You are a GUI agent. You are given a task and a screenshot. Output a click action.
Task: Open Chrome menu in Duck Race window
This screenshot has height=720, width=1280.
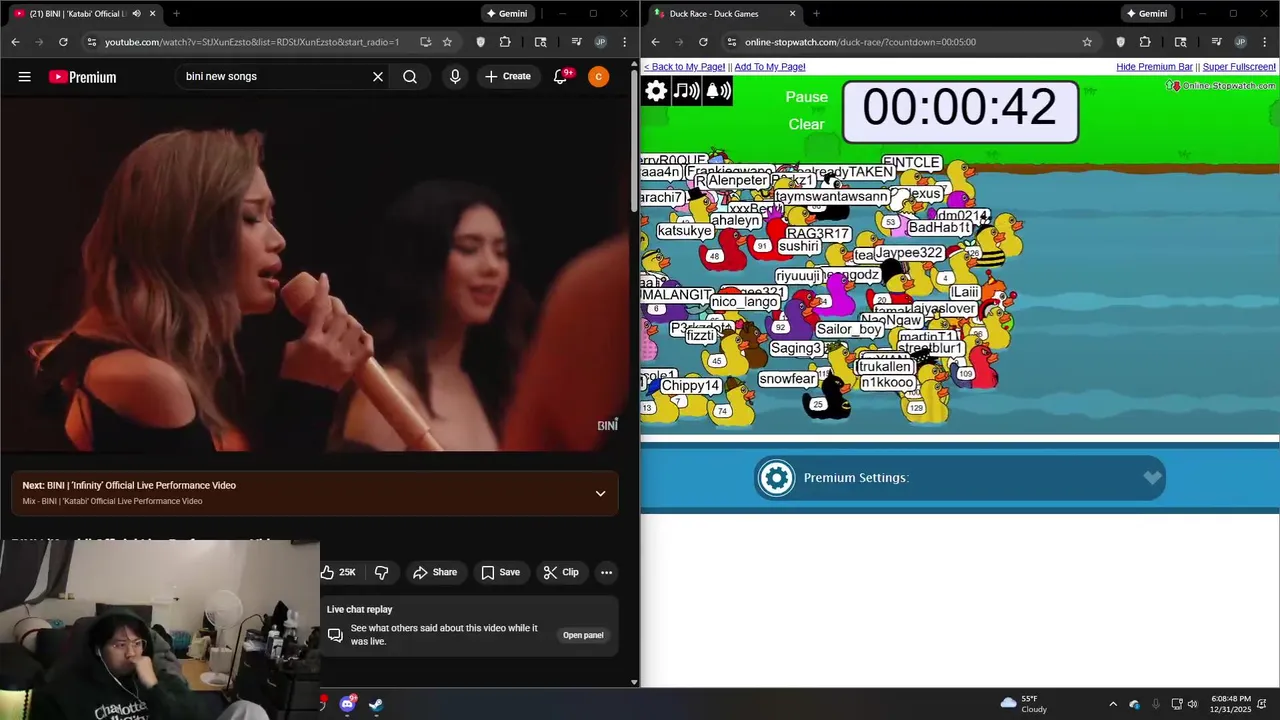coord(1265,42)
